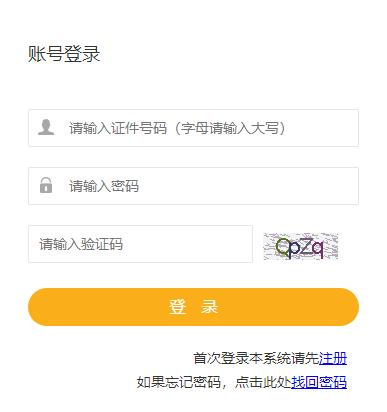Open the 注册 registration link
This screenshot has height=412, width=387.
333,358
